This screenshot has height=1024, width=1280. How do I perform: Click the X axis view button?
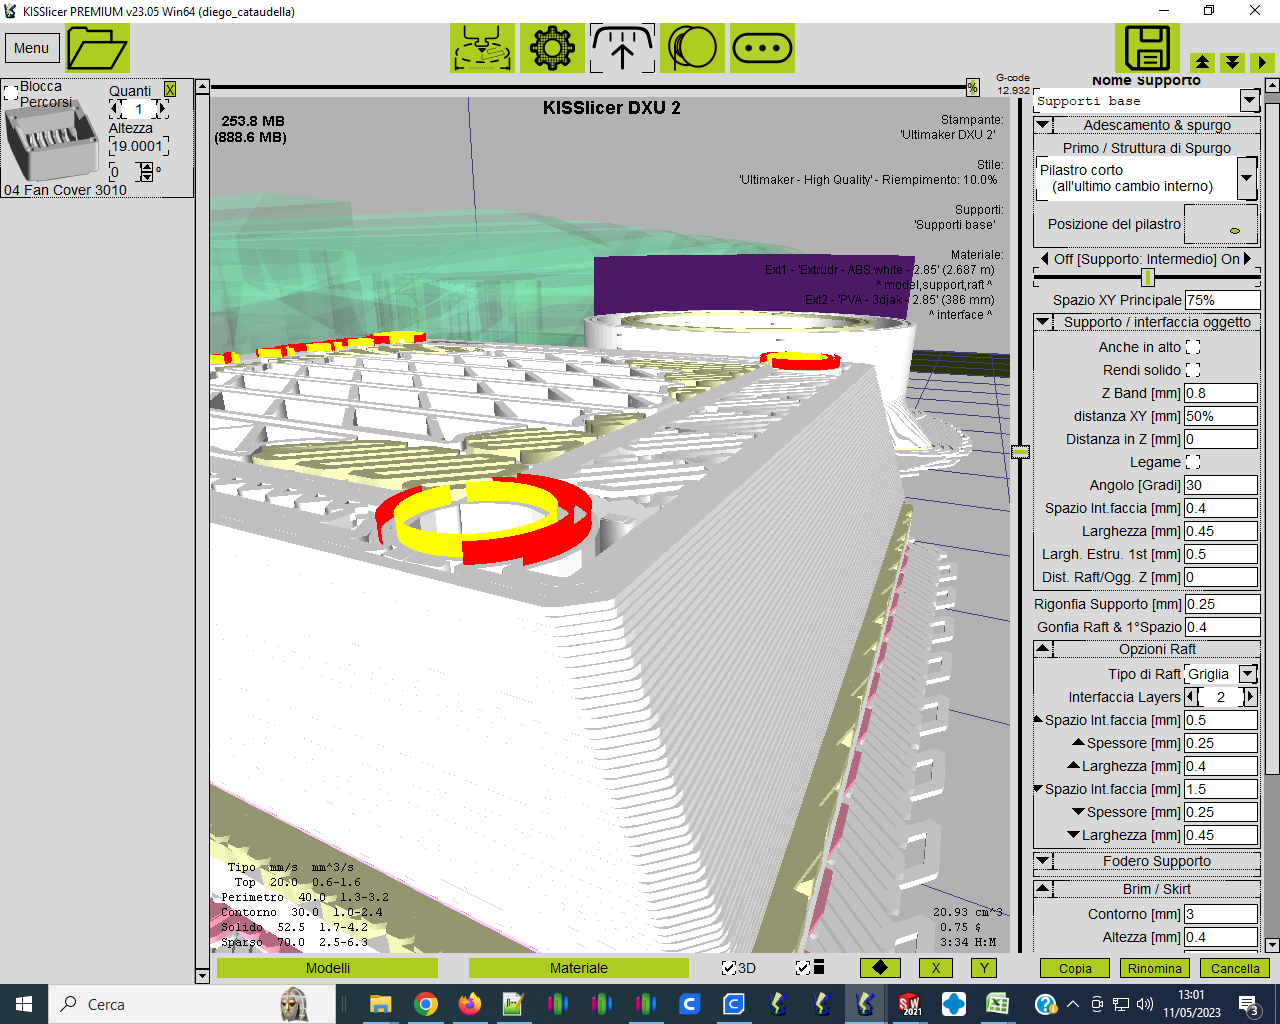pyautogui.click(x=935, y=968)
